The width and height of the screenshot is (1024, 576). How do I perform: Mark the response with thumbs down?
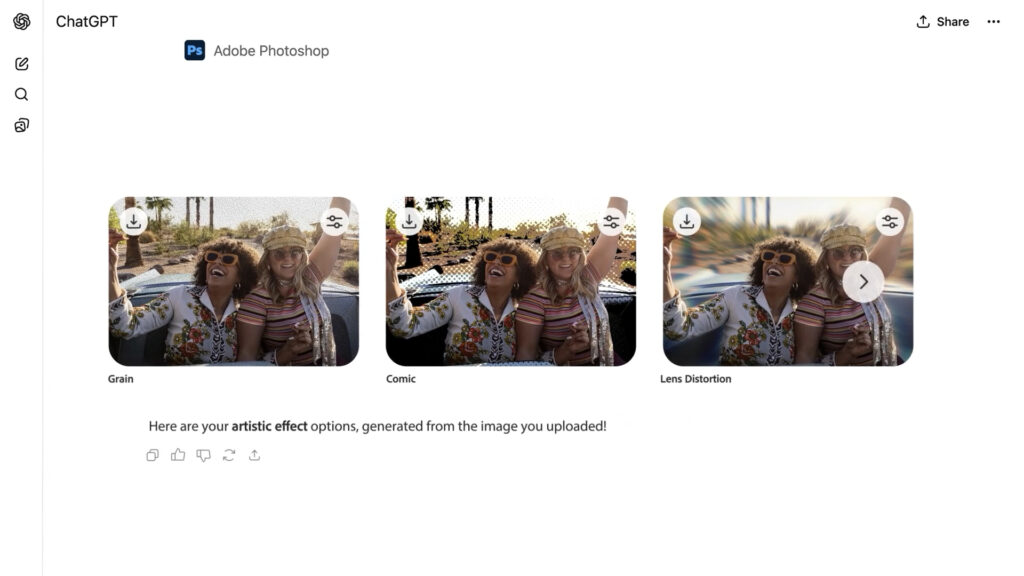point(203,455)
